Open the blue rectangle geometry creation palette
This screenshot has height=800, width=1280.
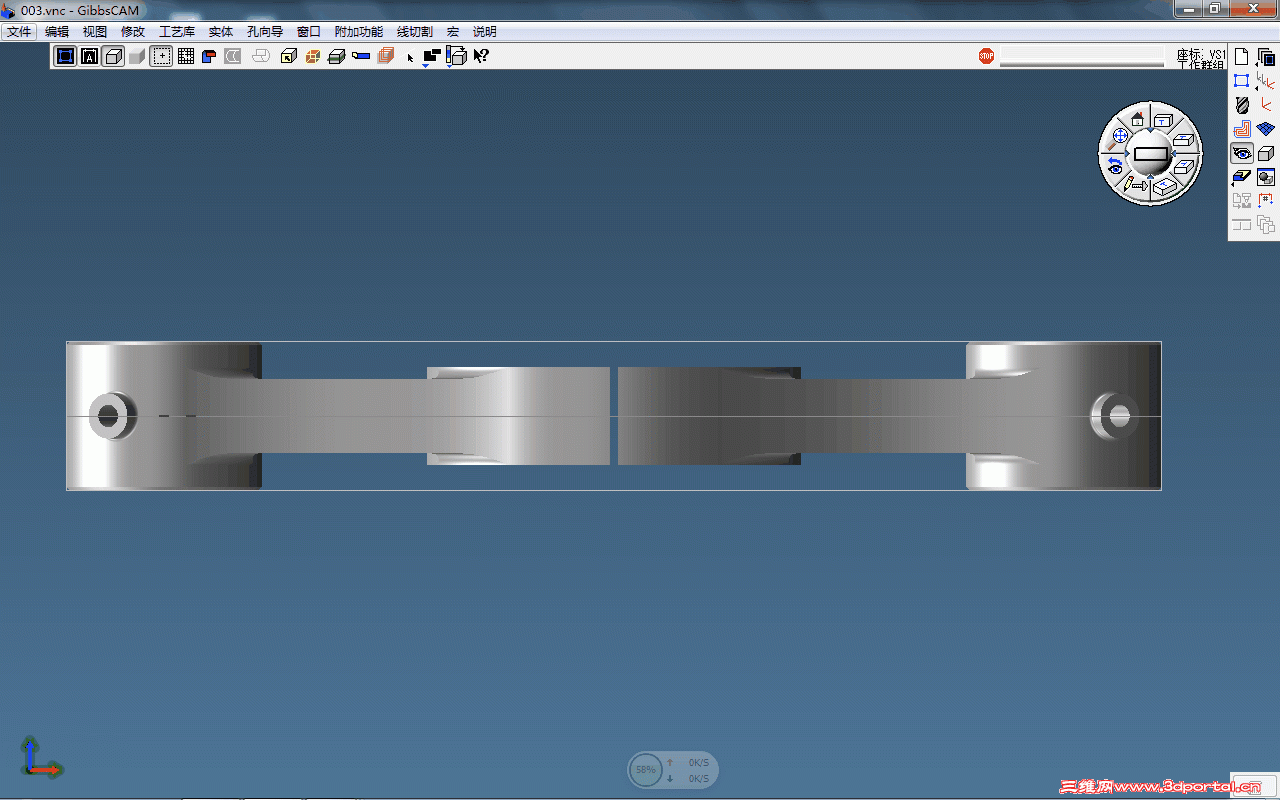tap(1242, 81)
